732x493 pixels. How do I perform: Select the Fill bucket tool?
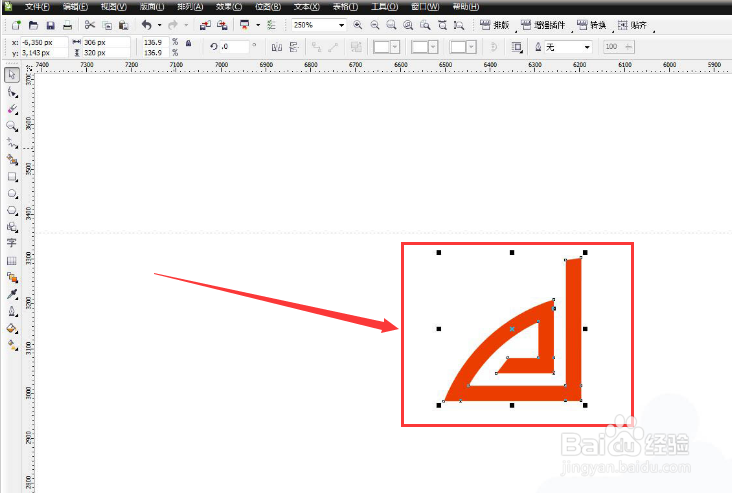pos(12,328)
